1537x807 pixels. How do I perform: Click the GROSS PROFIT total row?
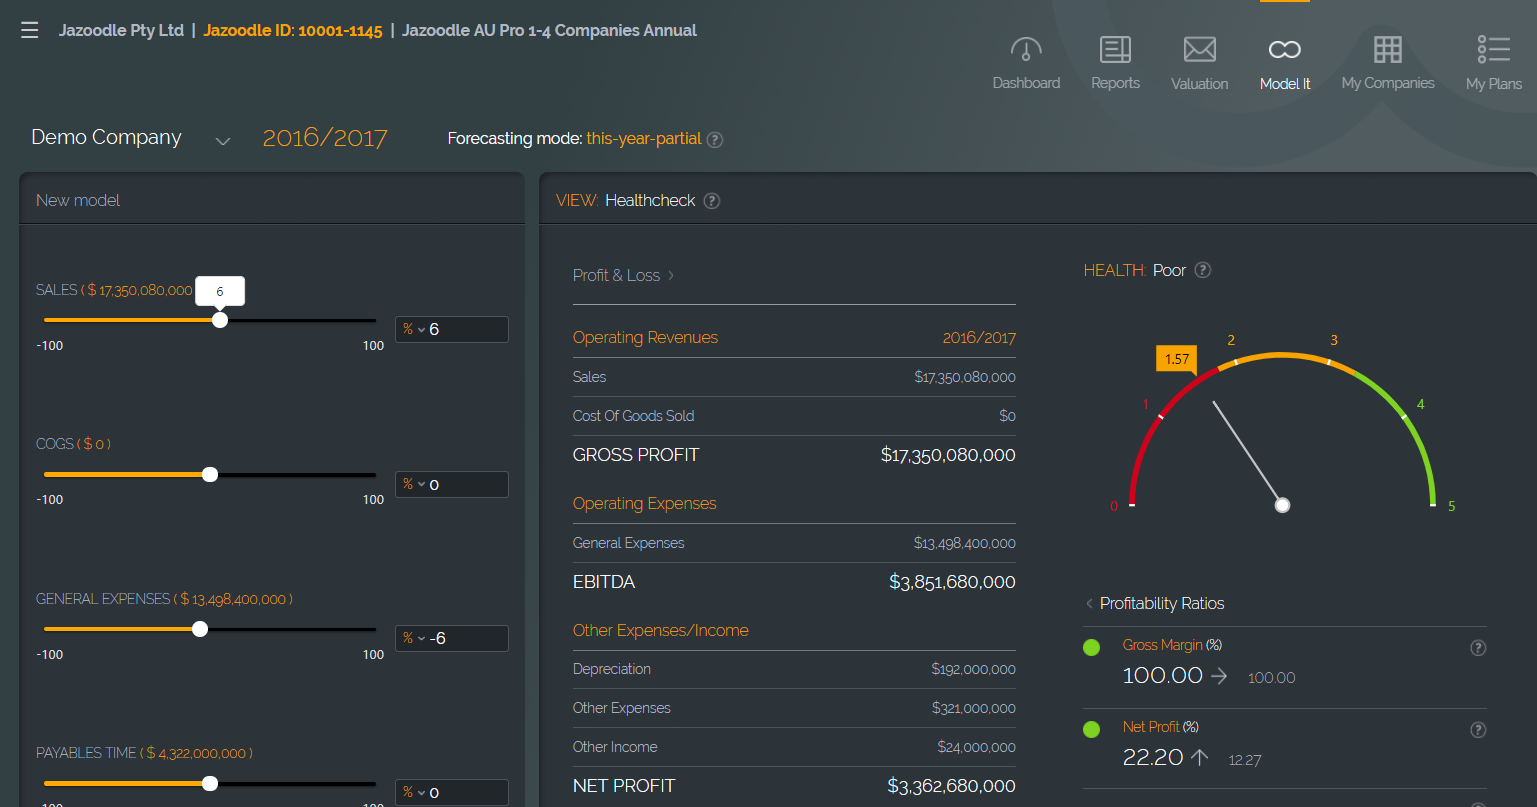(794, 455)
